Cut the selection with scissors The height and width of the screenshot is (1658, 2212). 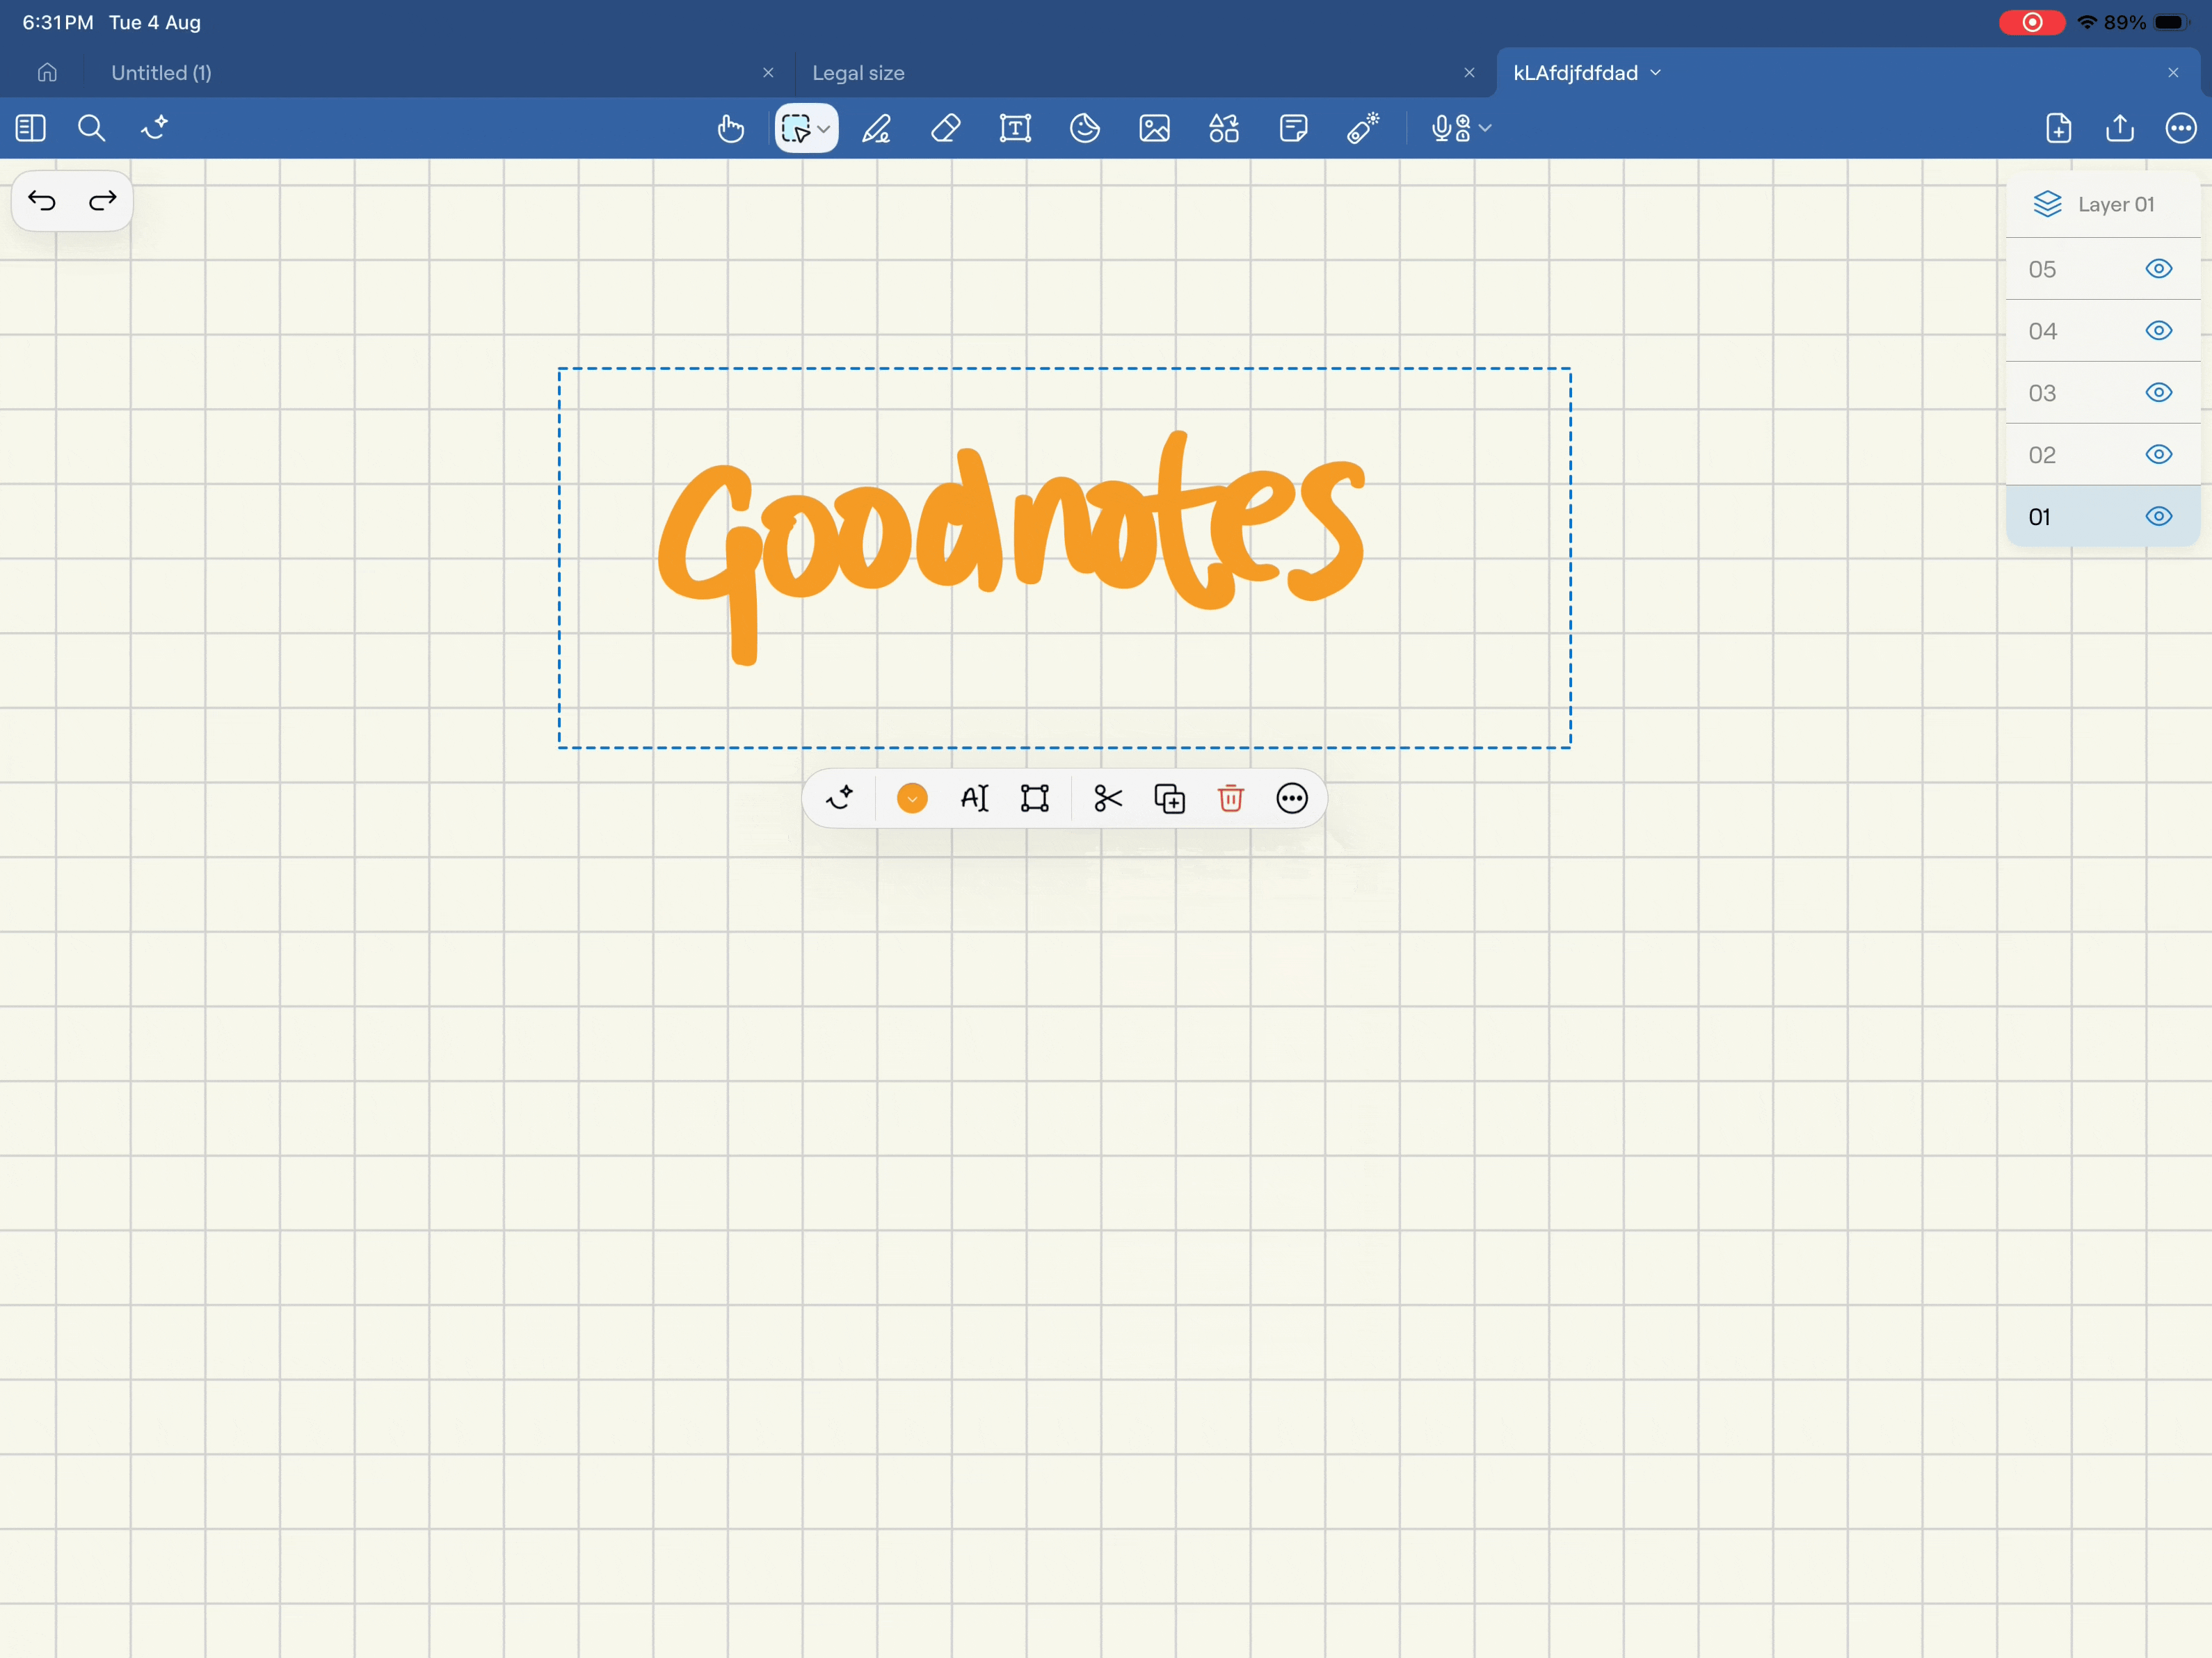point(1108,798)
